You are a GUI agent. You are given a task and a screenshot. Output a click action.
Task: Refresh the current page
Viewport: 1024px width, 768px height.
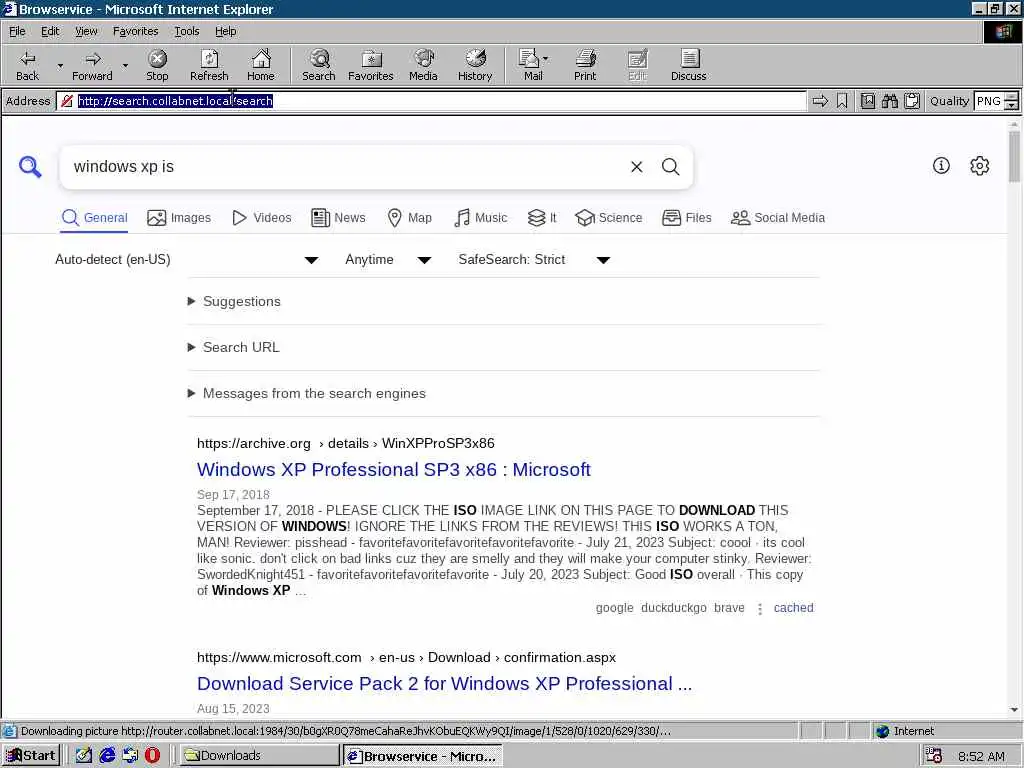(x=209, y=65)
